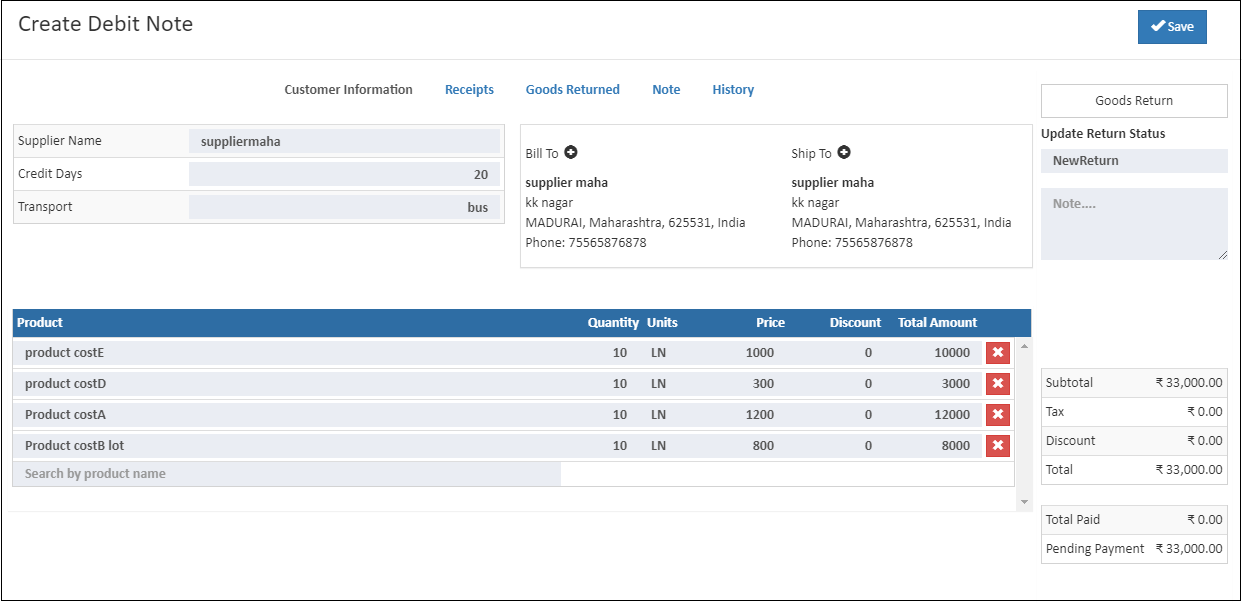Screen dimensions: 1242x603
Task: Click the add address icon next to Bill To
Action: pos(571,152)
